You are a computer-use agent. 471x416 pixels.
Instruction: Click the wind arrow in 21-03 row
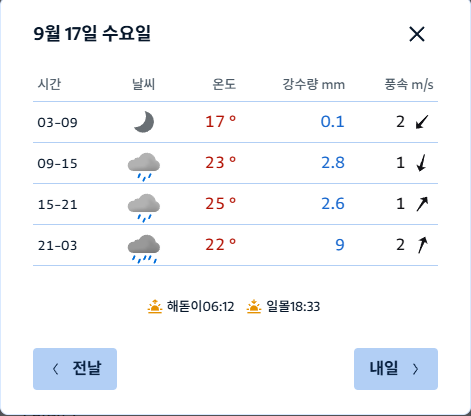coord(422,245)
